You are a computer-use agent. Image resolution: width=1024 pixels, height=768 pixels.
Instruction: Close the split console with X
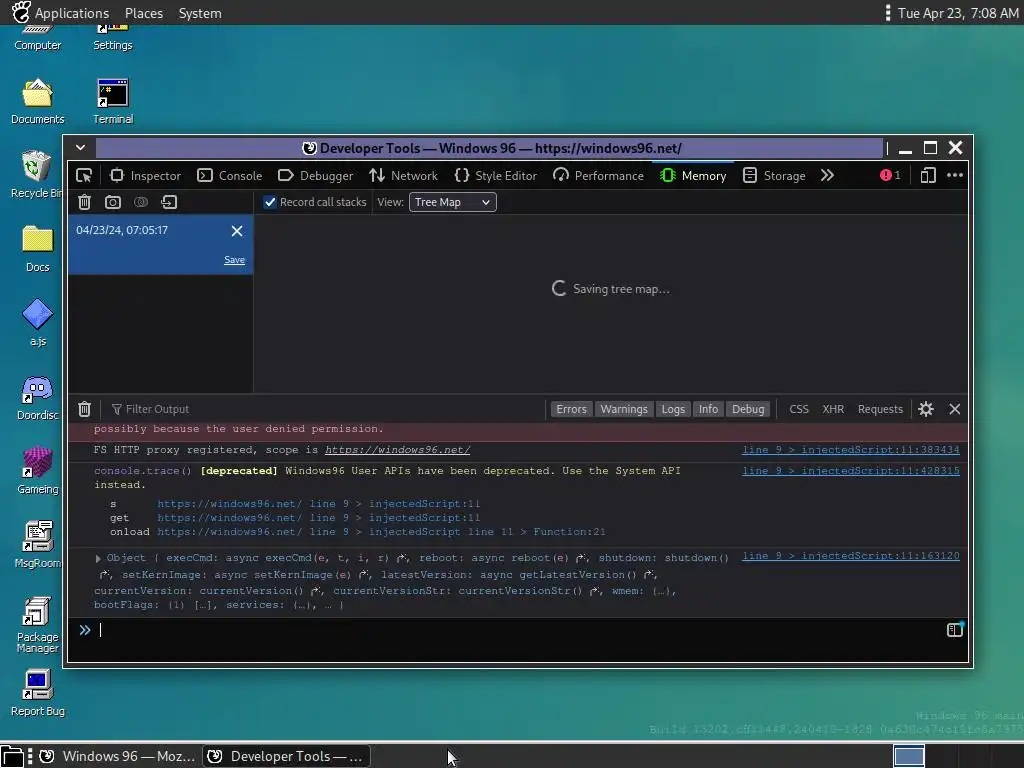[955, 409]
